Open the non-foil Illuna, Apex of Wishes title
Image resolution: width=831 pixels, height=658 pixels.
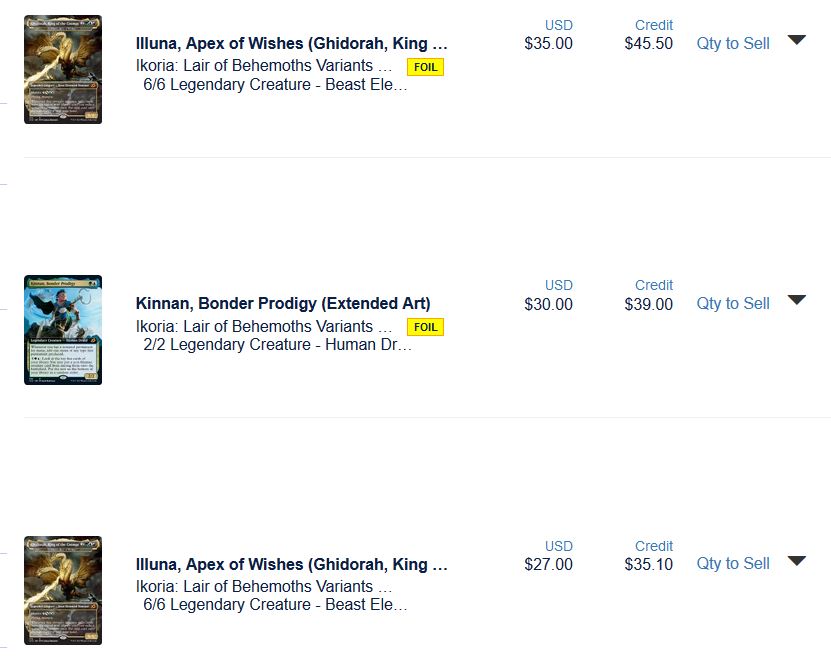click(x=291, y=564)
